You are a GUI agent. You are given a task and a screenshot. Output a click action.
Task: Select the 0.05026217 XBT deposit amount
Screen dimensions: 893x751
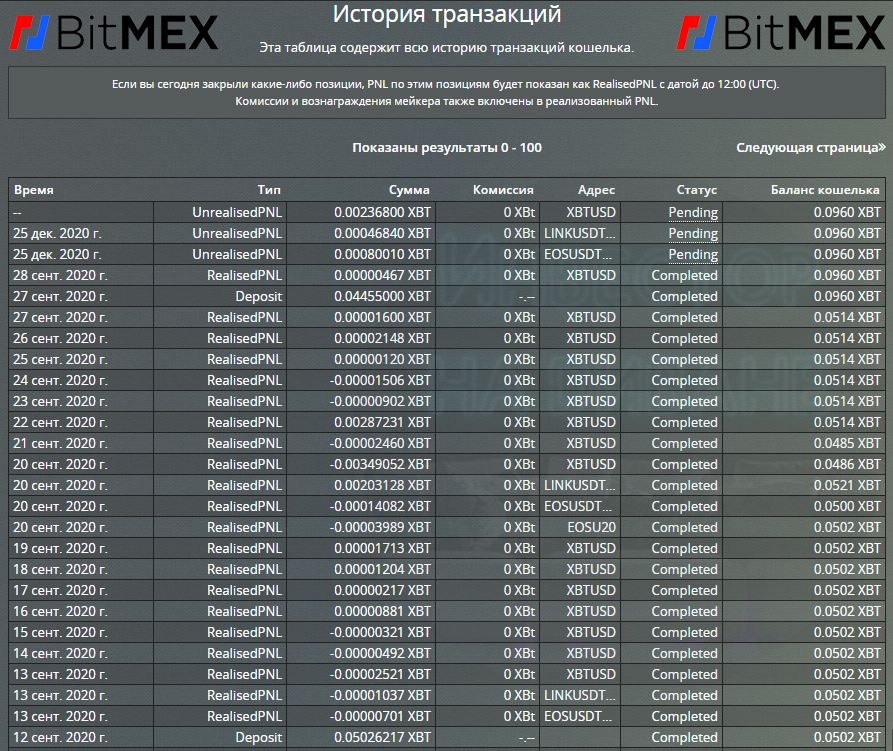pos(382,737)
